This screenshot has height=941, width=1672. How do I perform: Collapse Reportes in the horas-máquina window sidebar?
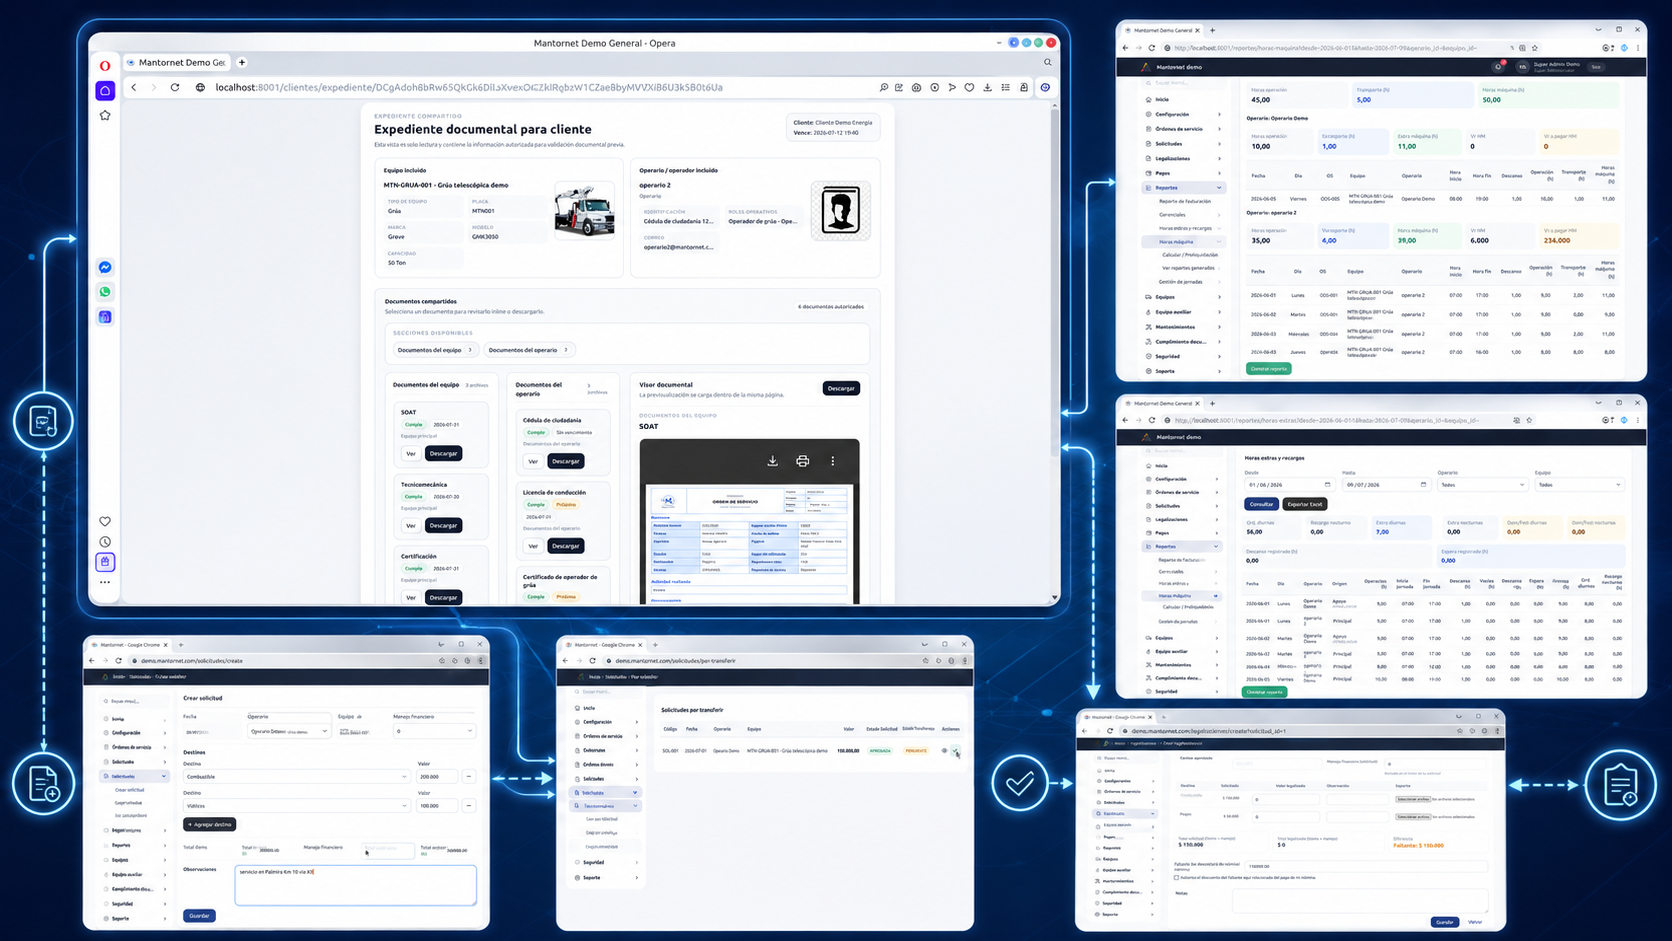(x=1183, y=188)
